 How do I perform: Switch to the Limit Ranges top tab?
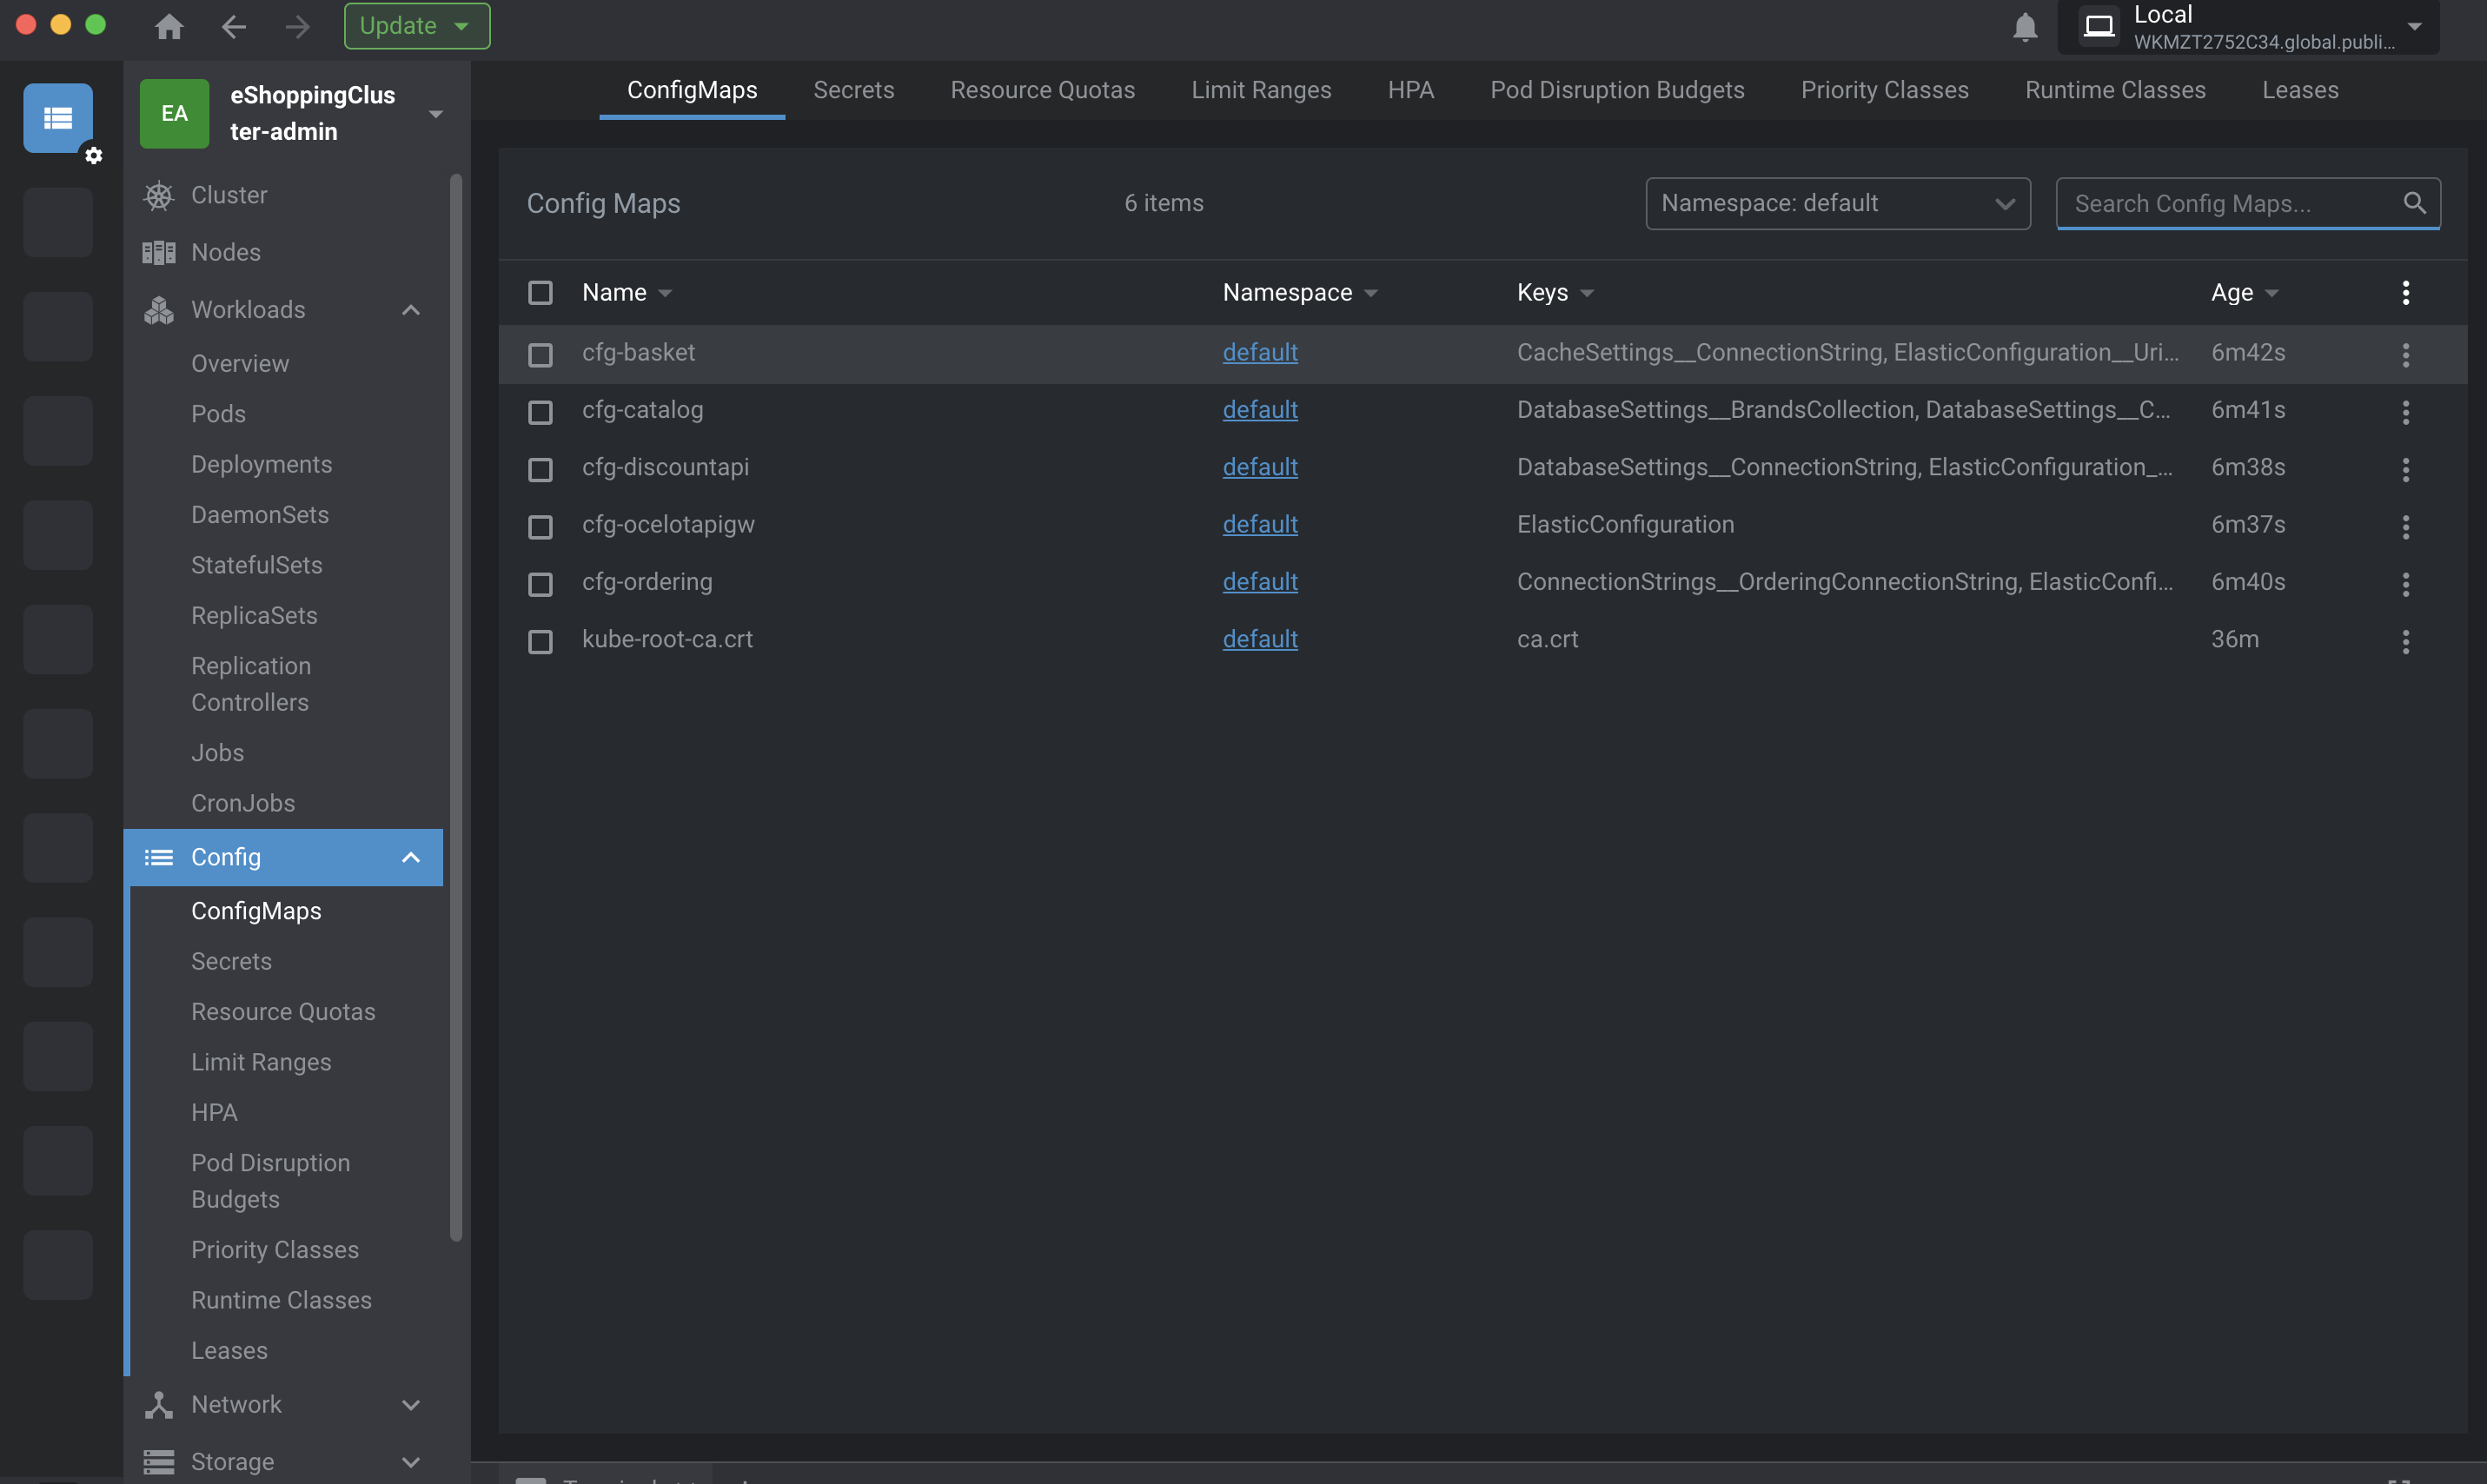point(1261,90)
